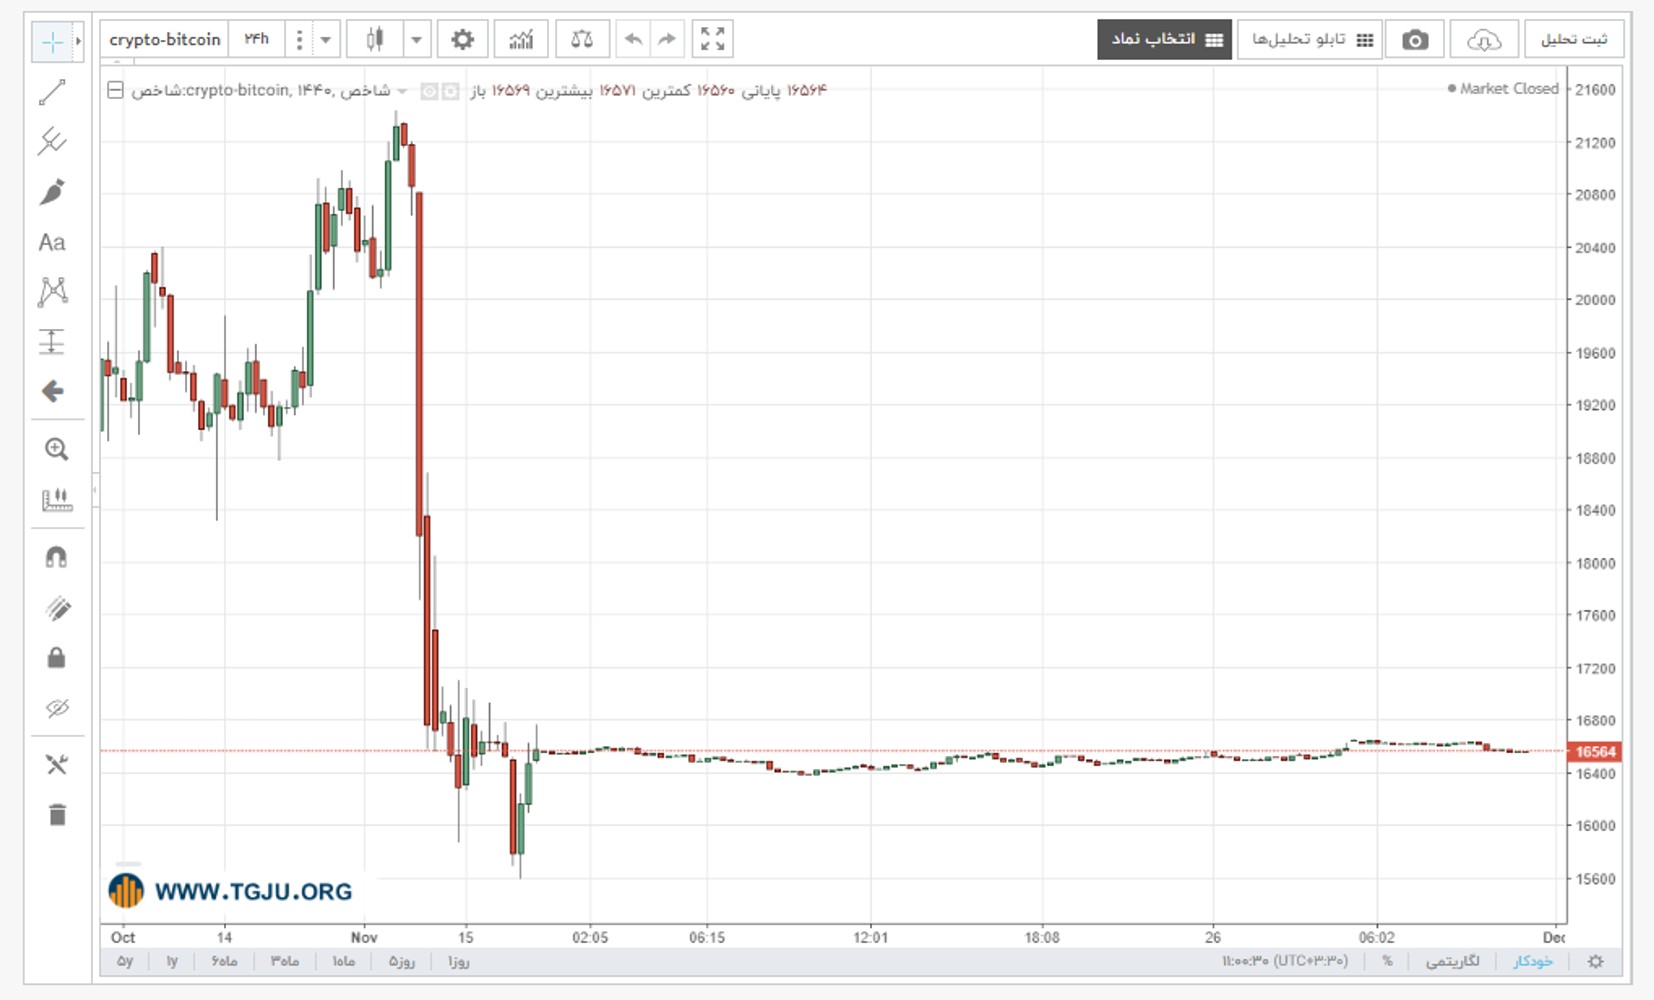Select the brush drawing tool
Viewport: 1654px width, 1000px height.
(x=52, y=191)
